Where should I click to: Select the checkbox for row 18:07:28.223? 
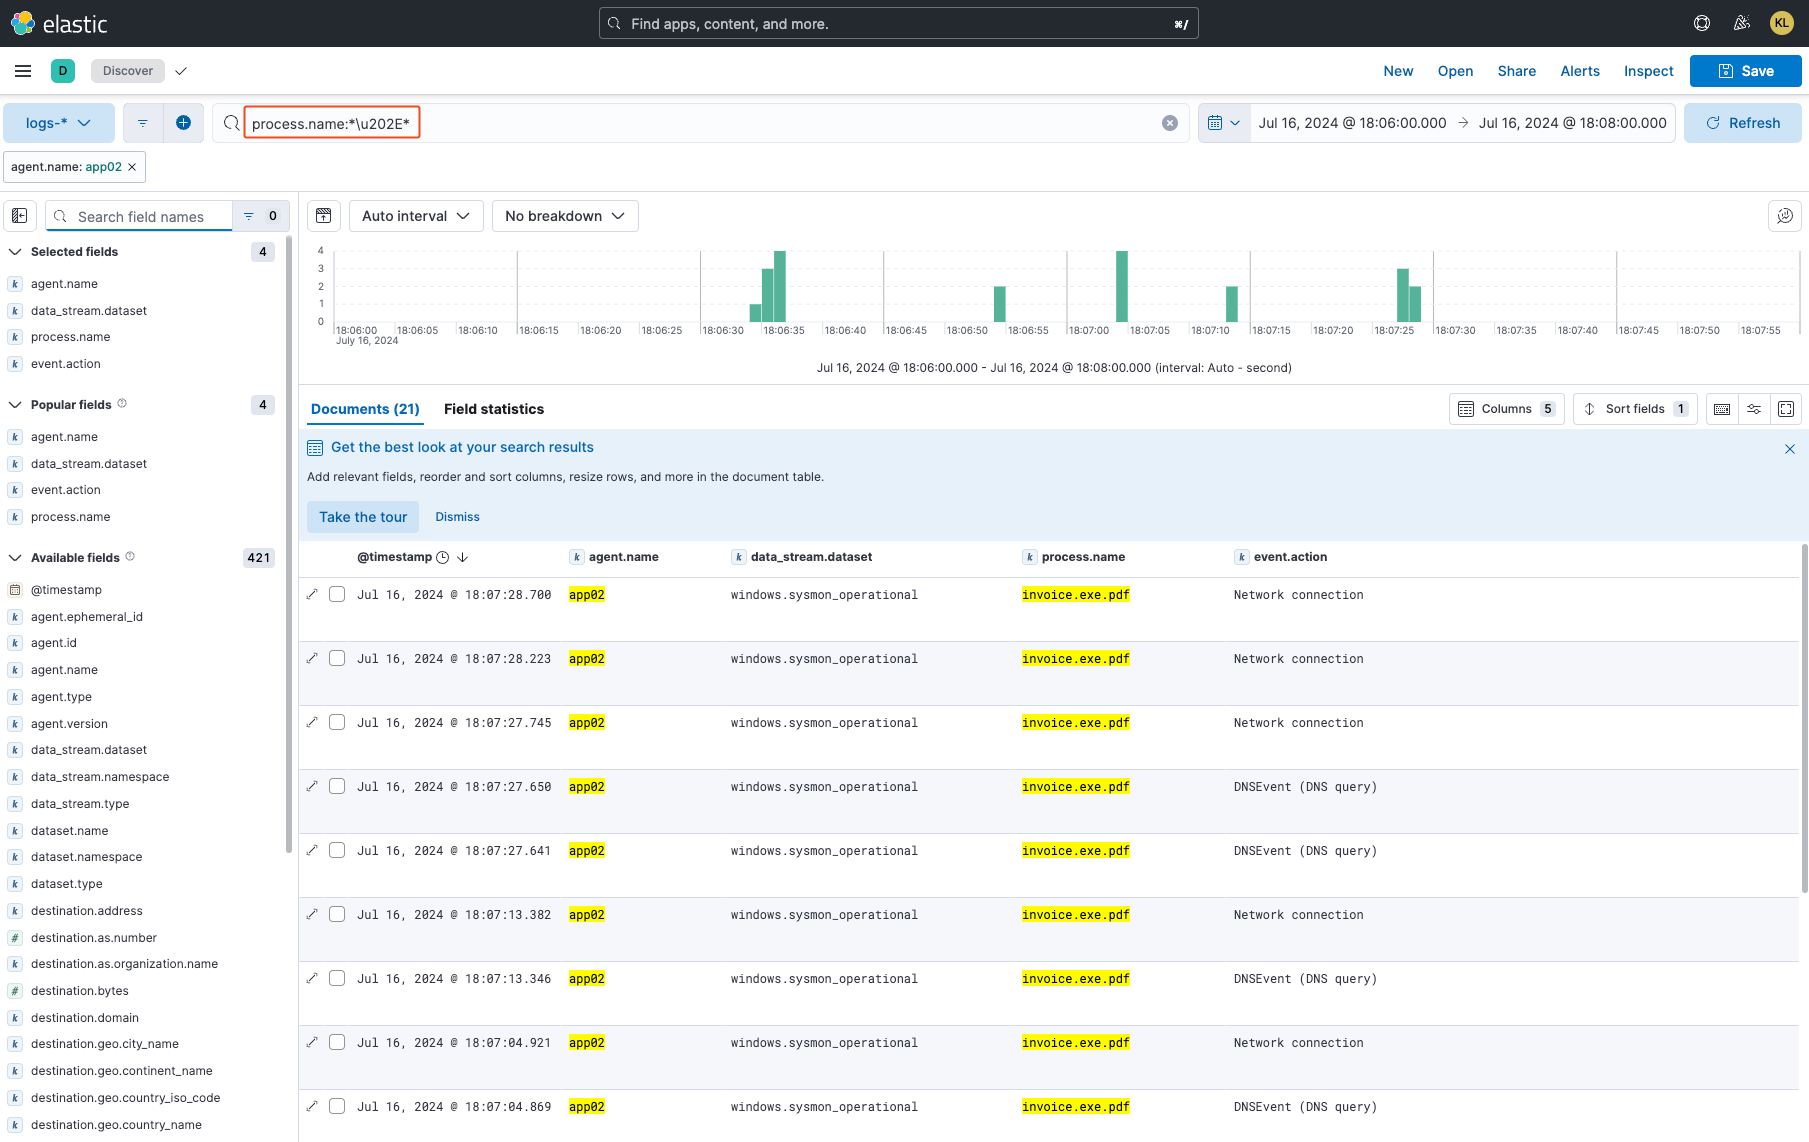coord(337,658)
